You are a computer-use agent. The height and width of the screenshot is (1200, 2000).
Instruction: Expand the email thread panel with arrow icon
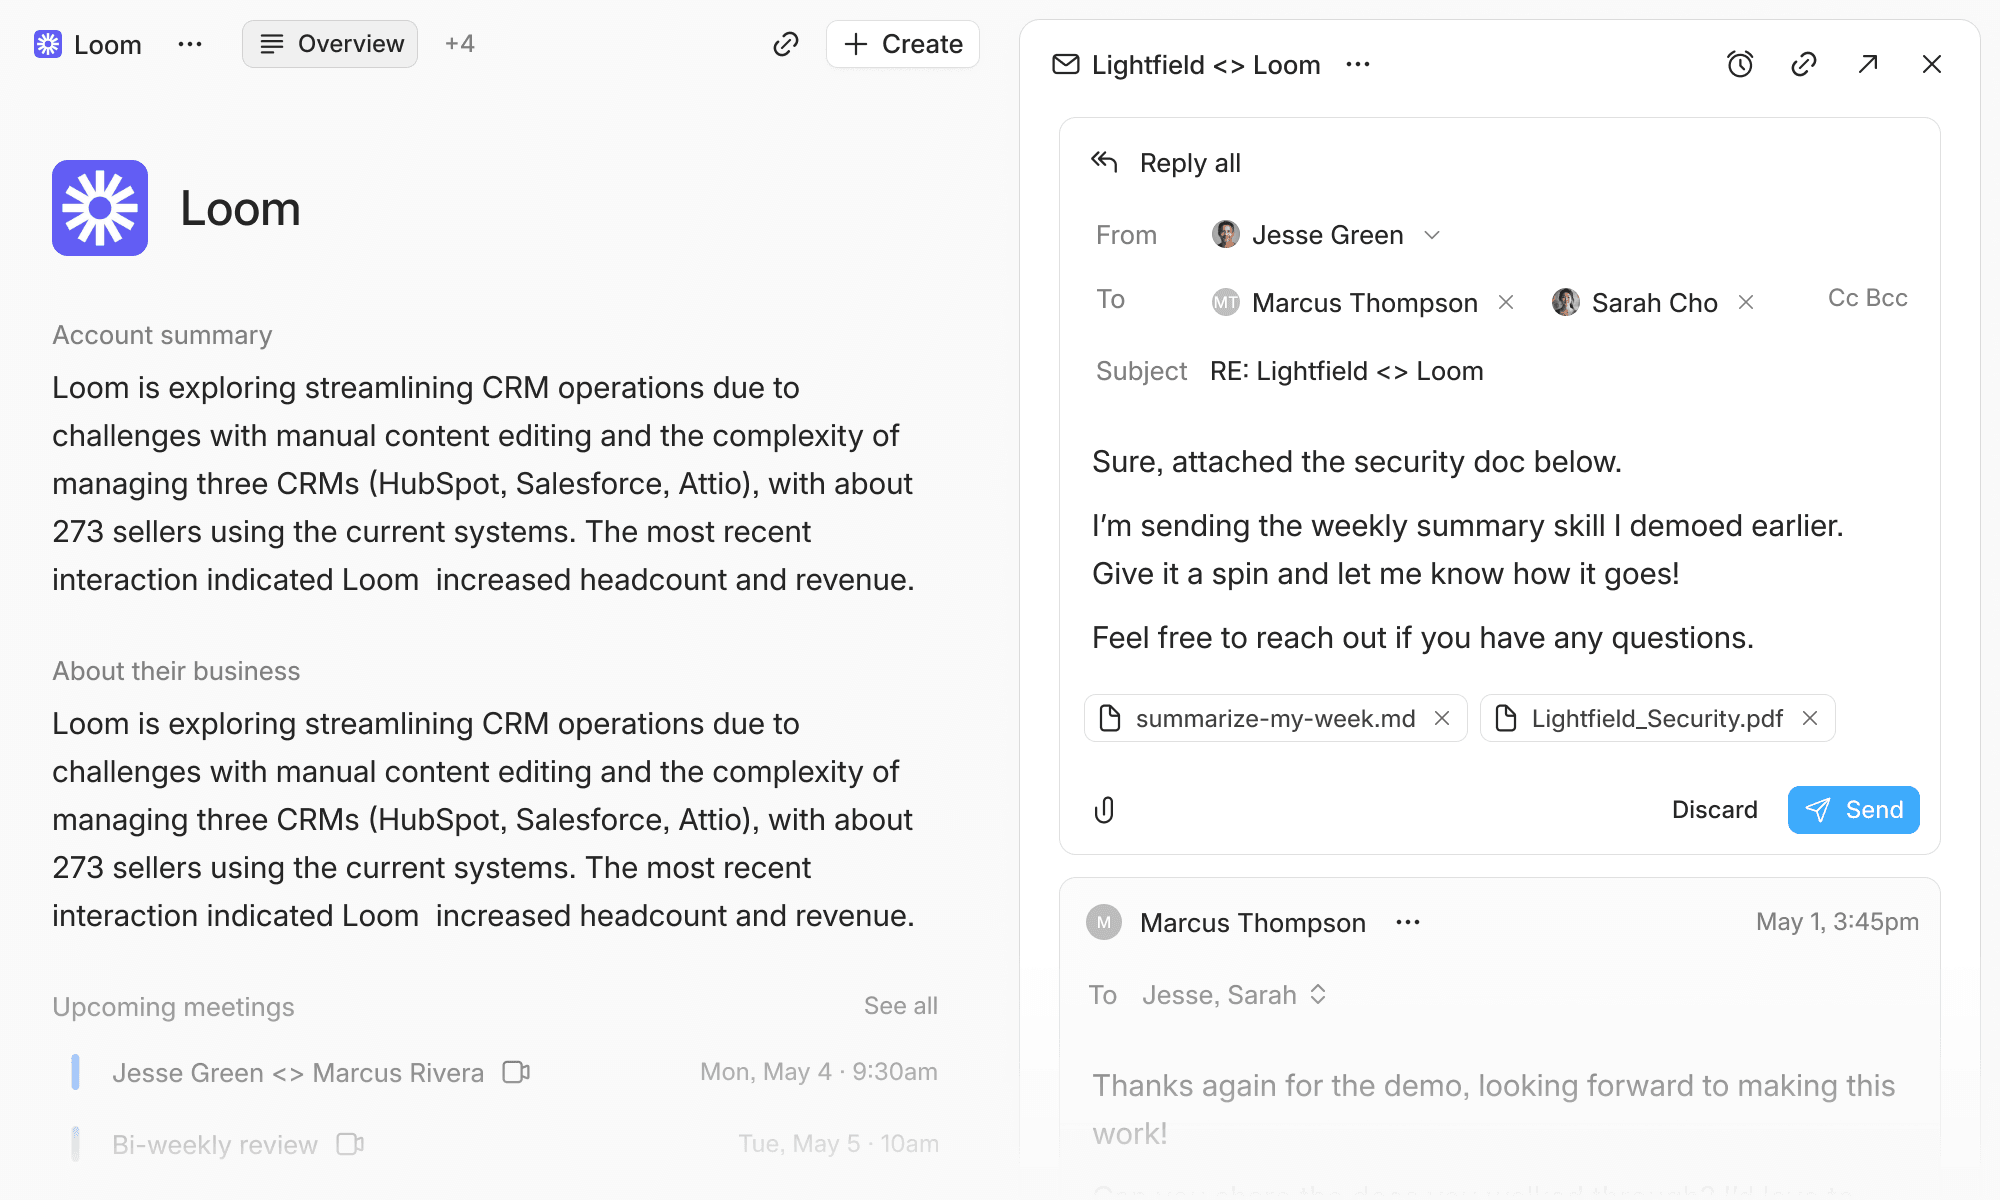[x=1868, y=65]
